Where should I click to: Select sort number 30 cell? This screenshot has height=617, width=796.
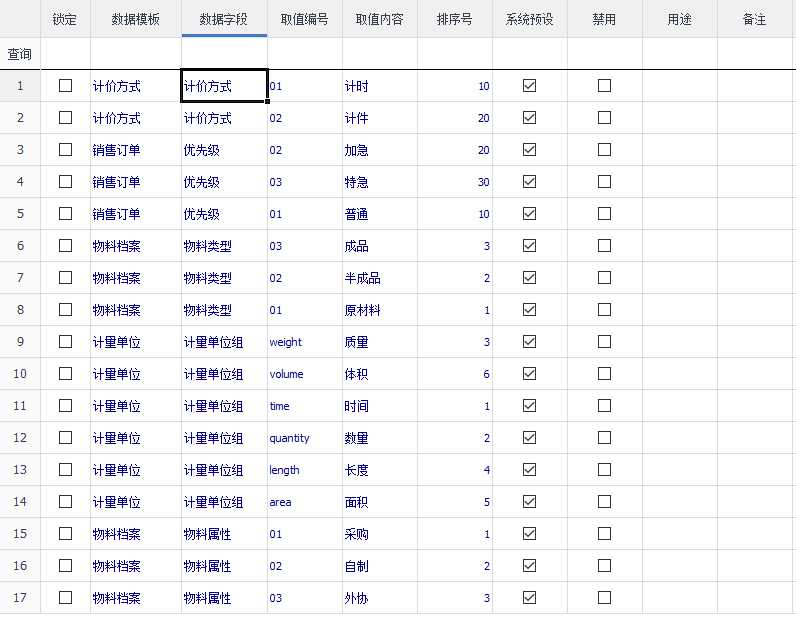point(455,181)
